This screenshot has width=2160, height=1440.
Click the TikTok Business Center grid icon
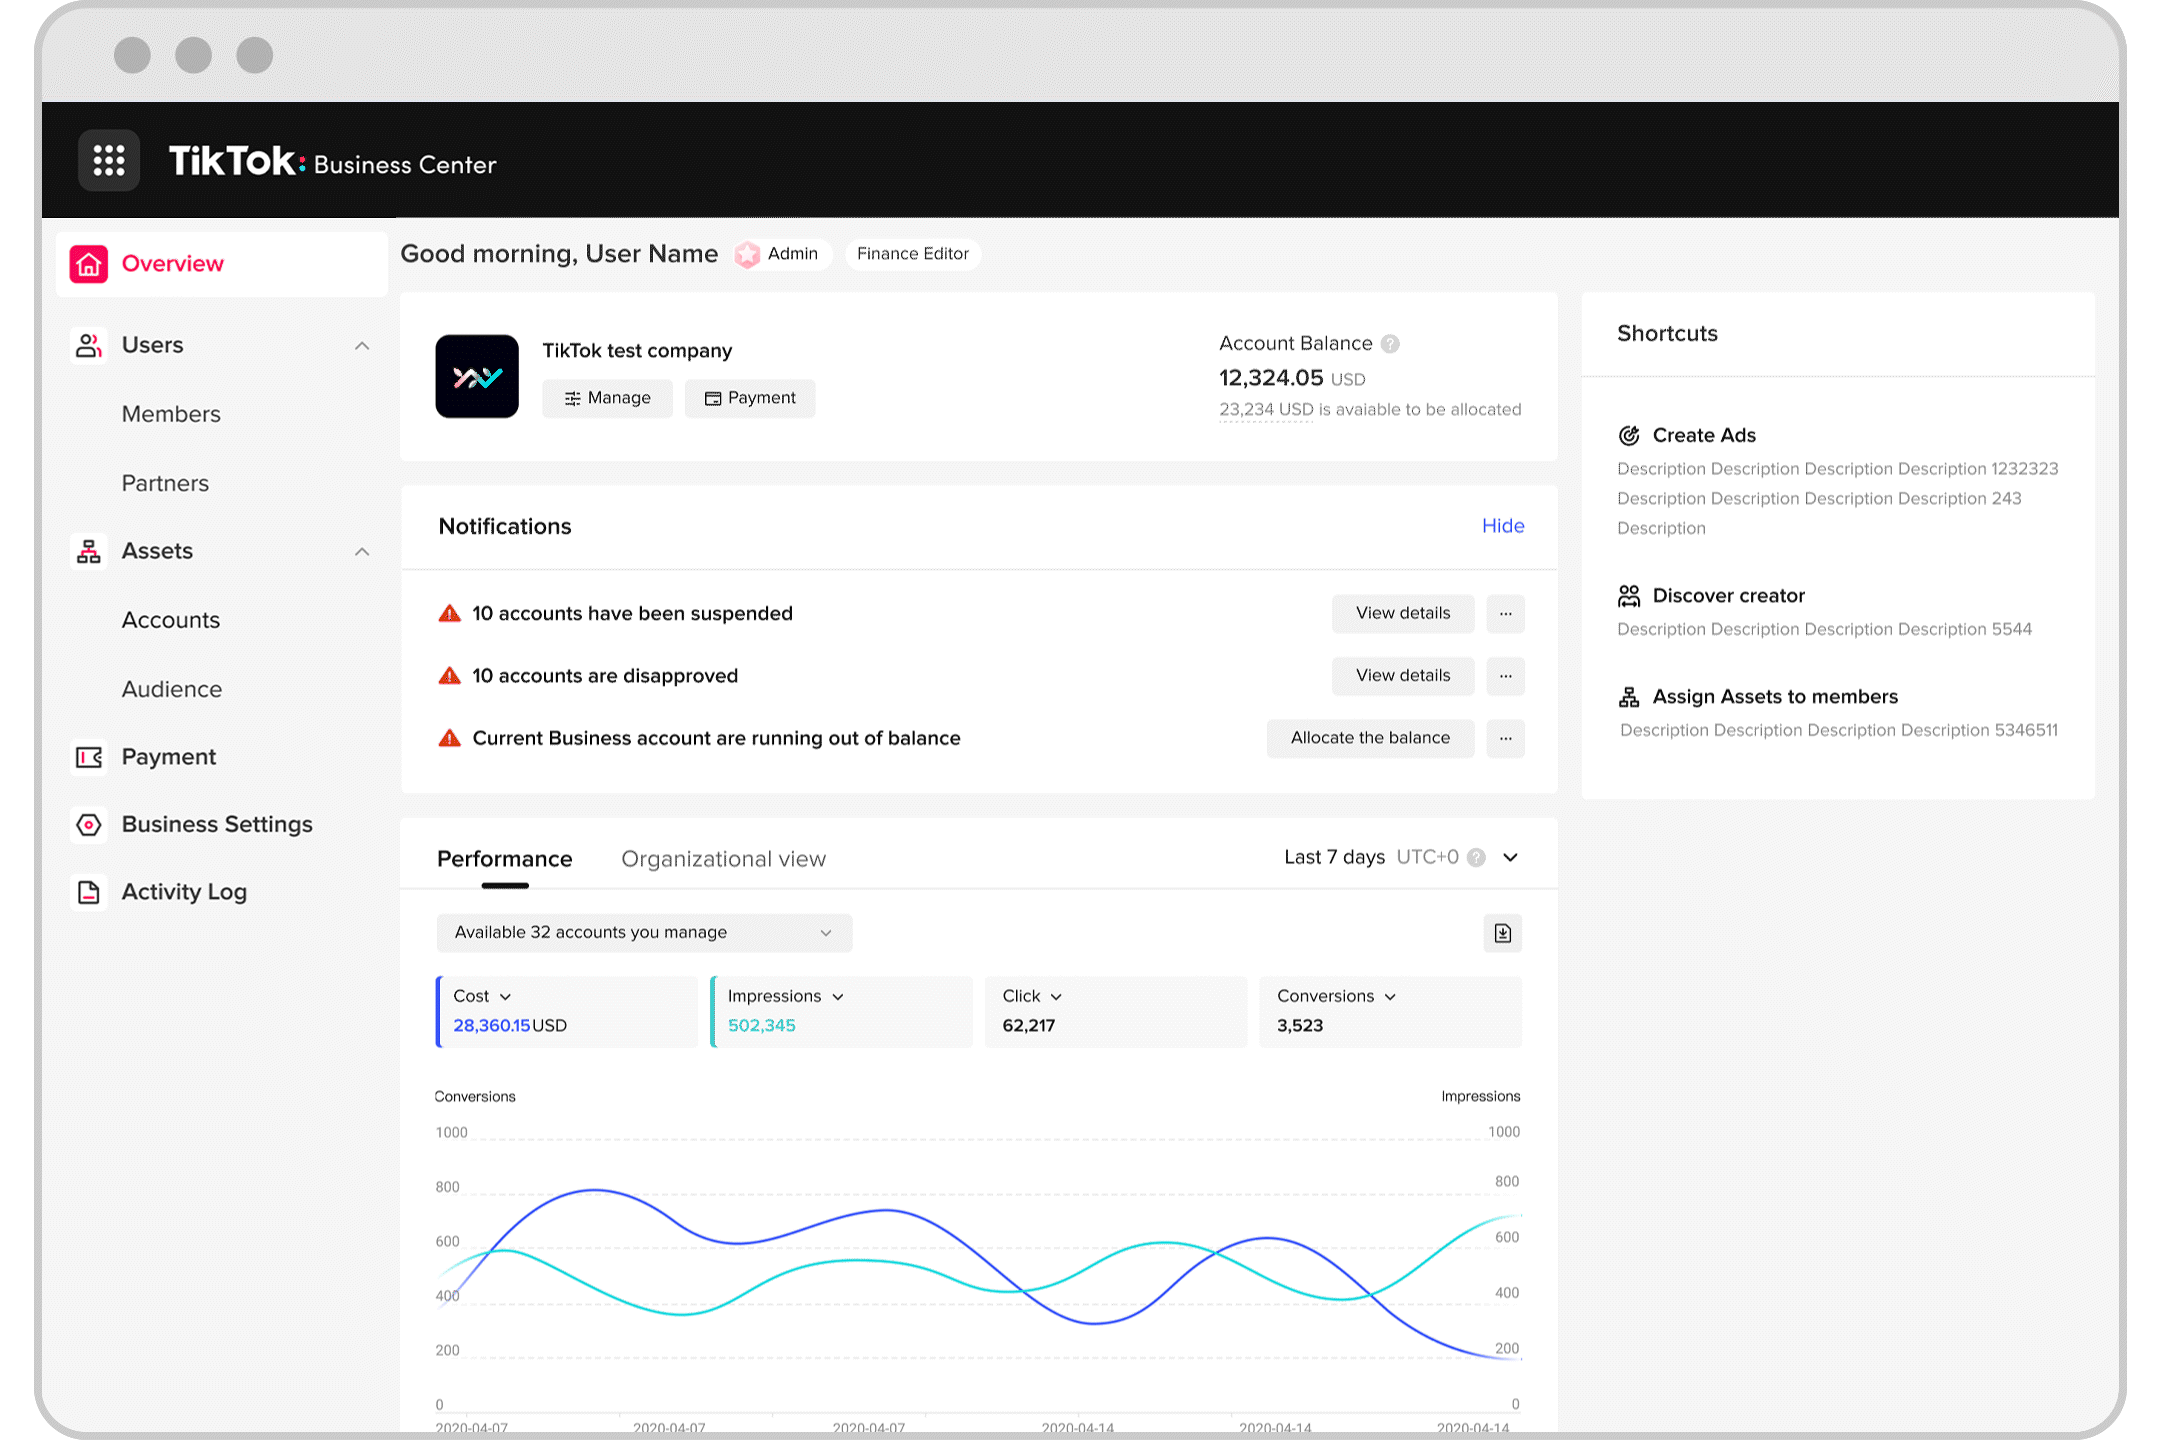pyautogui.click(x=109, y=161)
